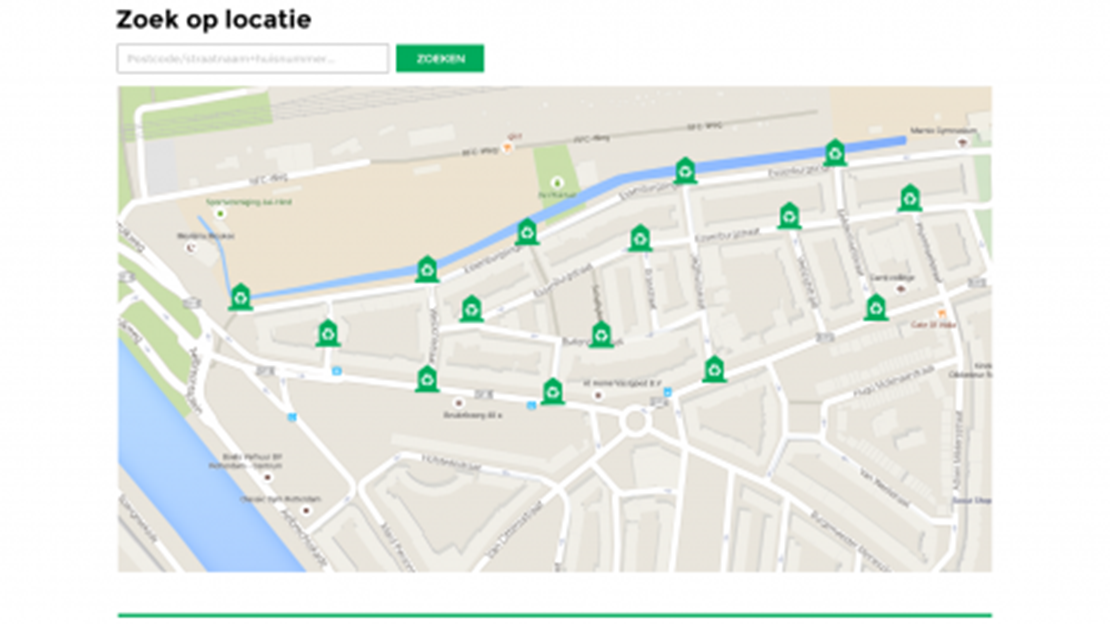Click blue transit stop icon near roundabout

click(x=667, y=392)
